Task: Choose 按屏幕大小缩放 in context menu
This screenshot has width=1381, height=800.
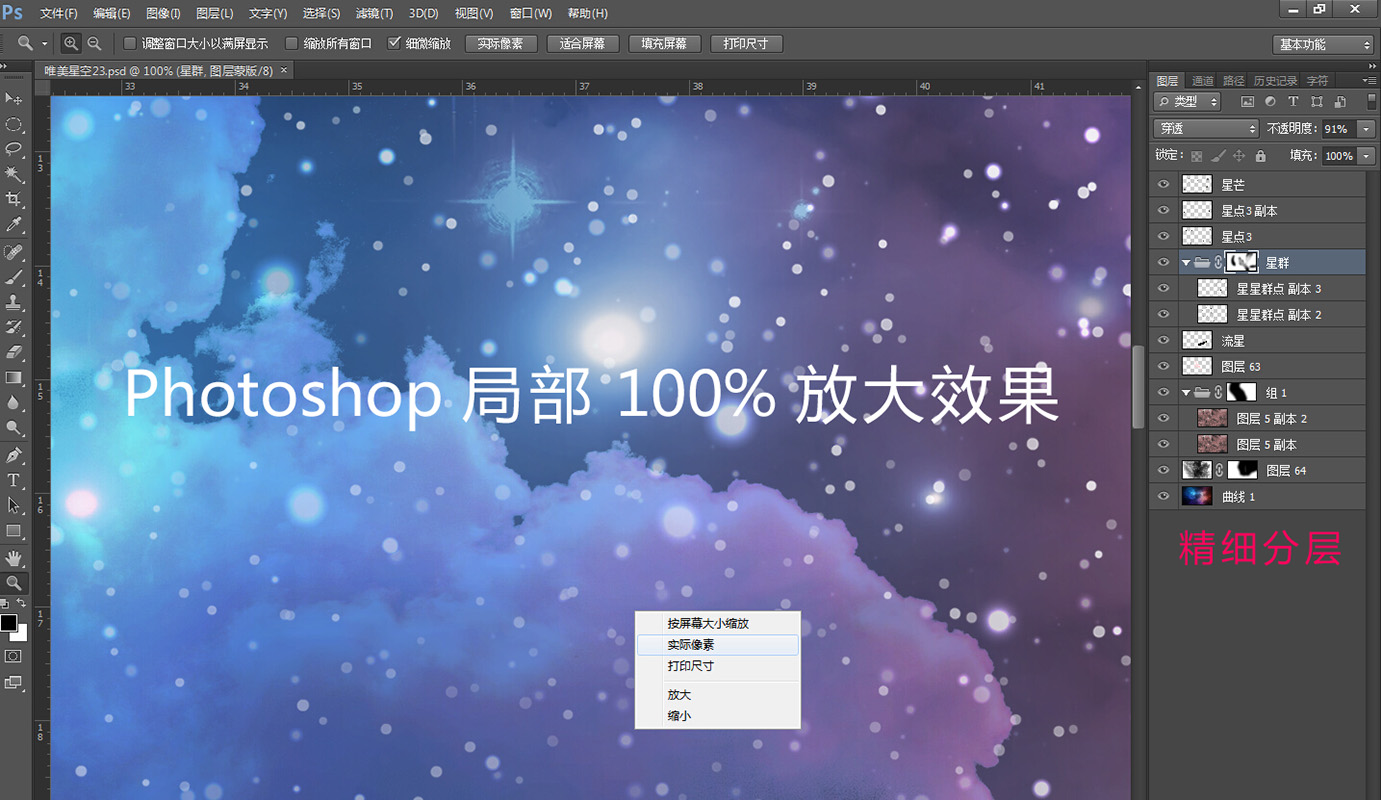Action: [x=717, y=623]
